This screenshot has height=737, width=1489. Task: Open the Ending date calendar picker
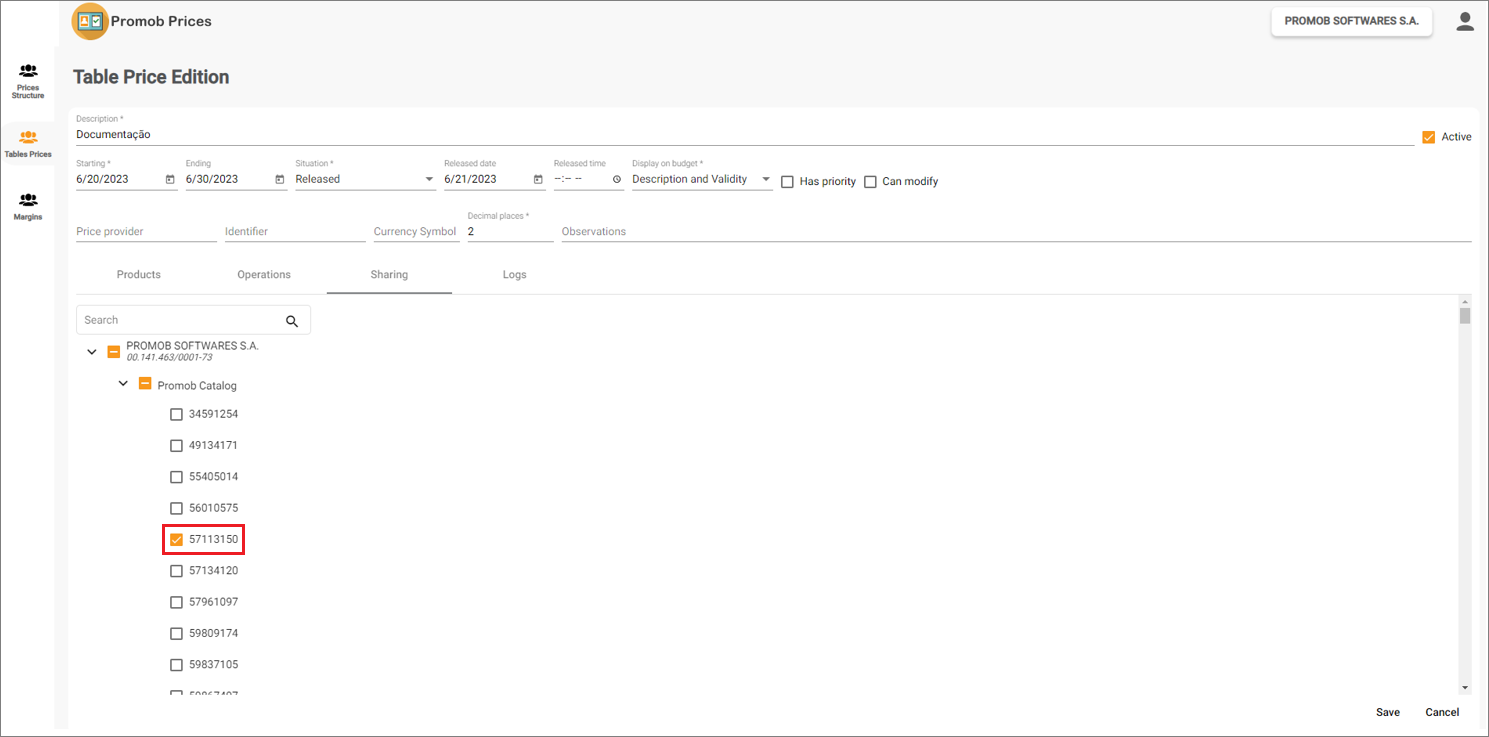click(280, 179)
